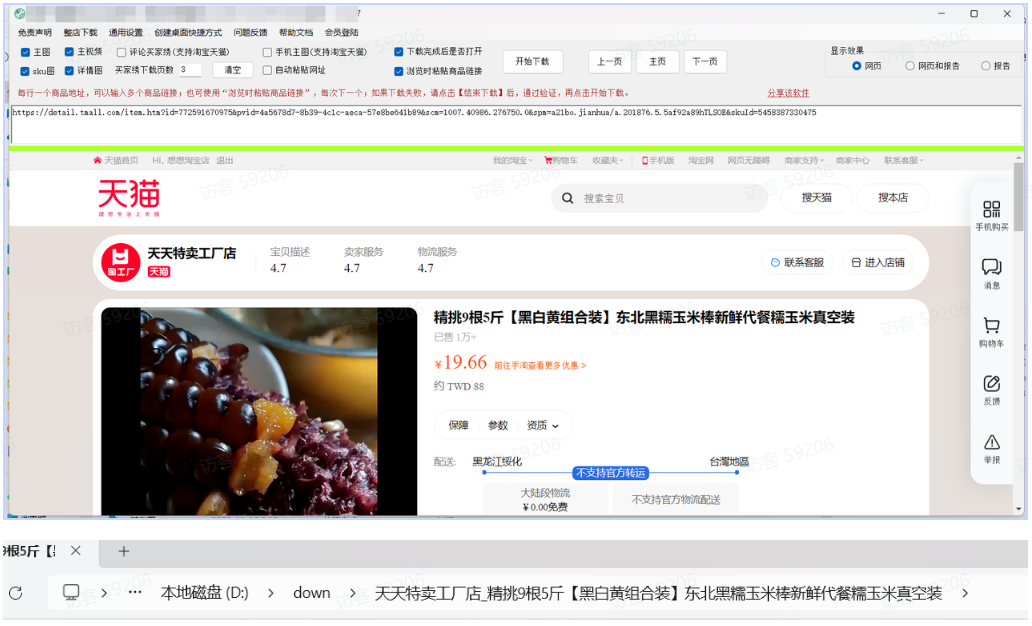The height and width of the screenshot is (626, 1032).
Task: Click the refresh icon in File Explorer
Action: (x=16, y=593)
